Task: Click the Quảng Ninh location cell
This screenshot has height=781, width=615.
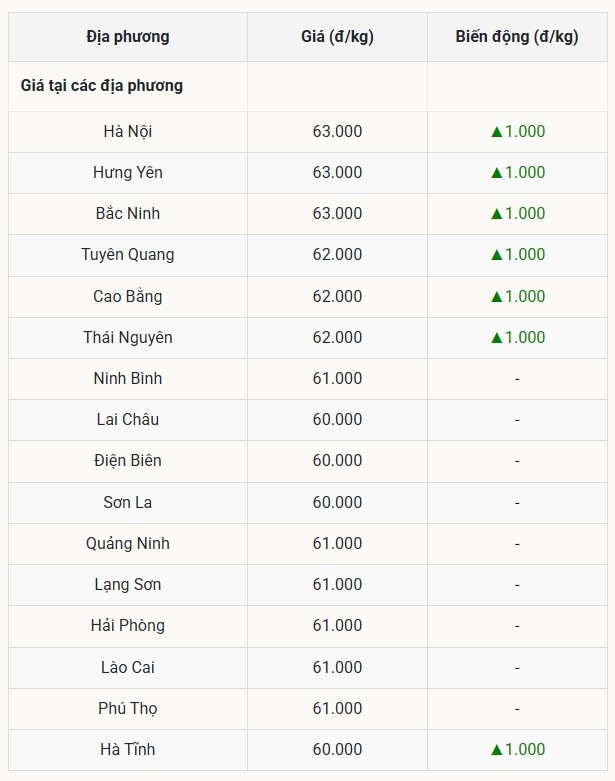Action: (128, 544)
